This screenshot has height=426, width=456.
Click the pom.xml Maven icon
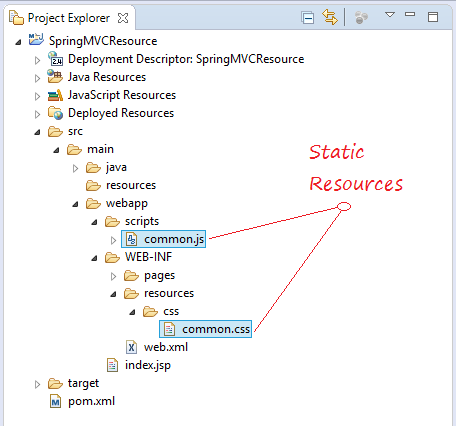(x=55, y=401)
